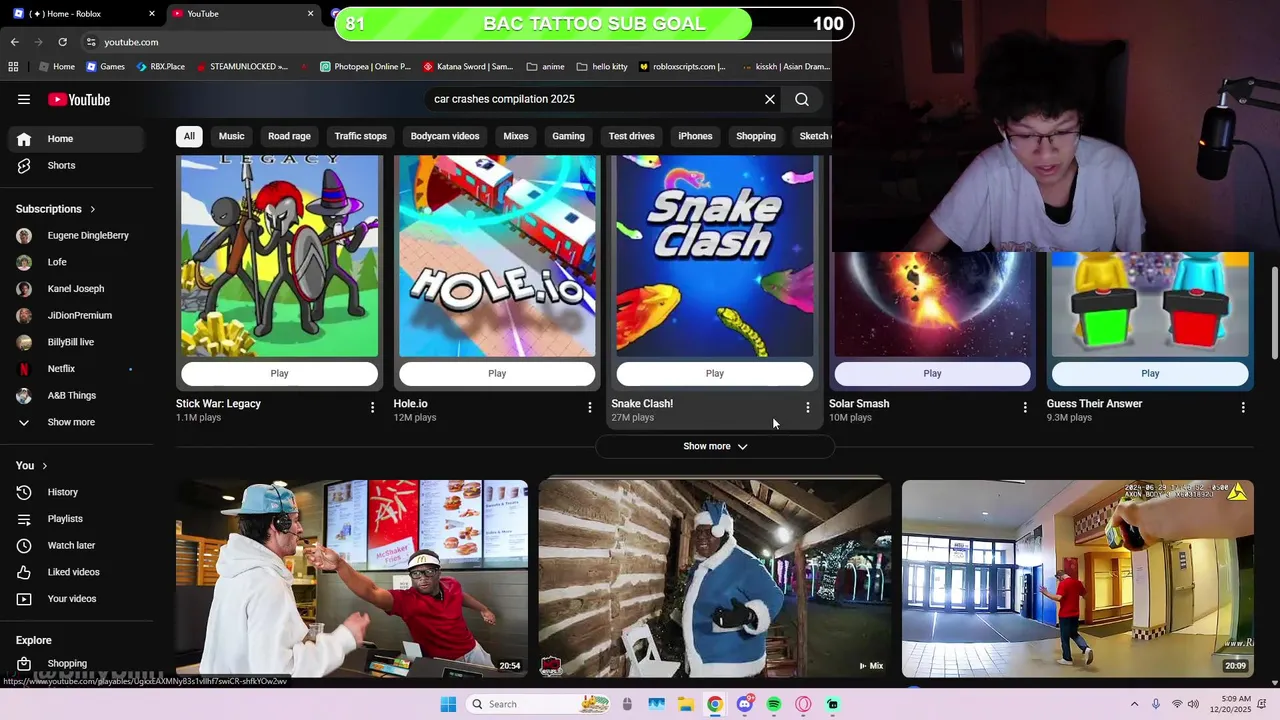The width and height of the screenshot is (1280, 720).
Task: Open Eugene DingleBerry subscription channel
Action: pos(76,236)
